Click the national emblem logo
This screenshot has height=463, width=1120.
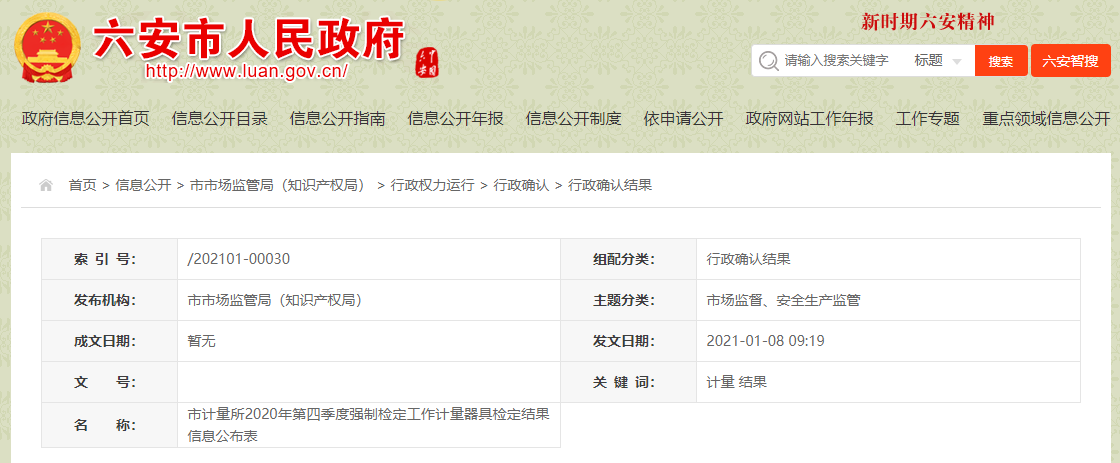tap(49, 48)
